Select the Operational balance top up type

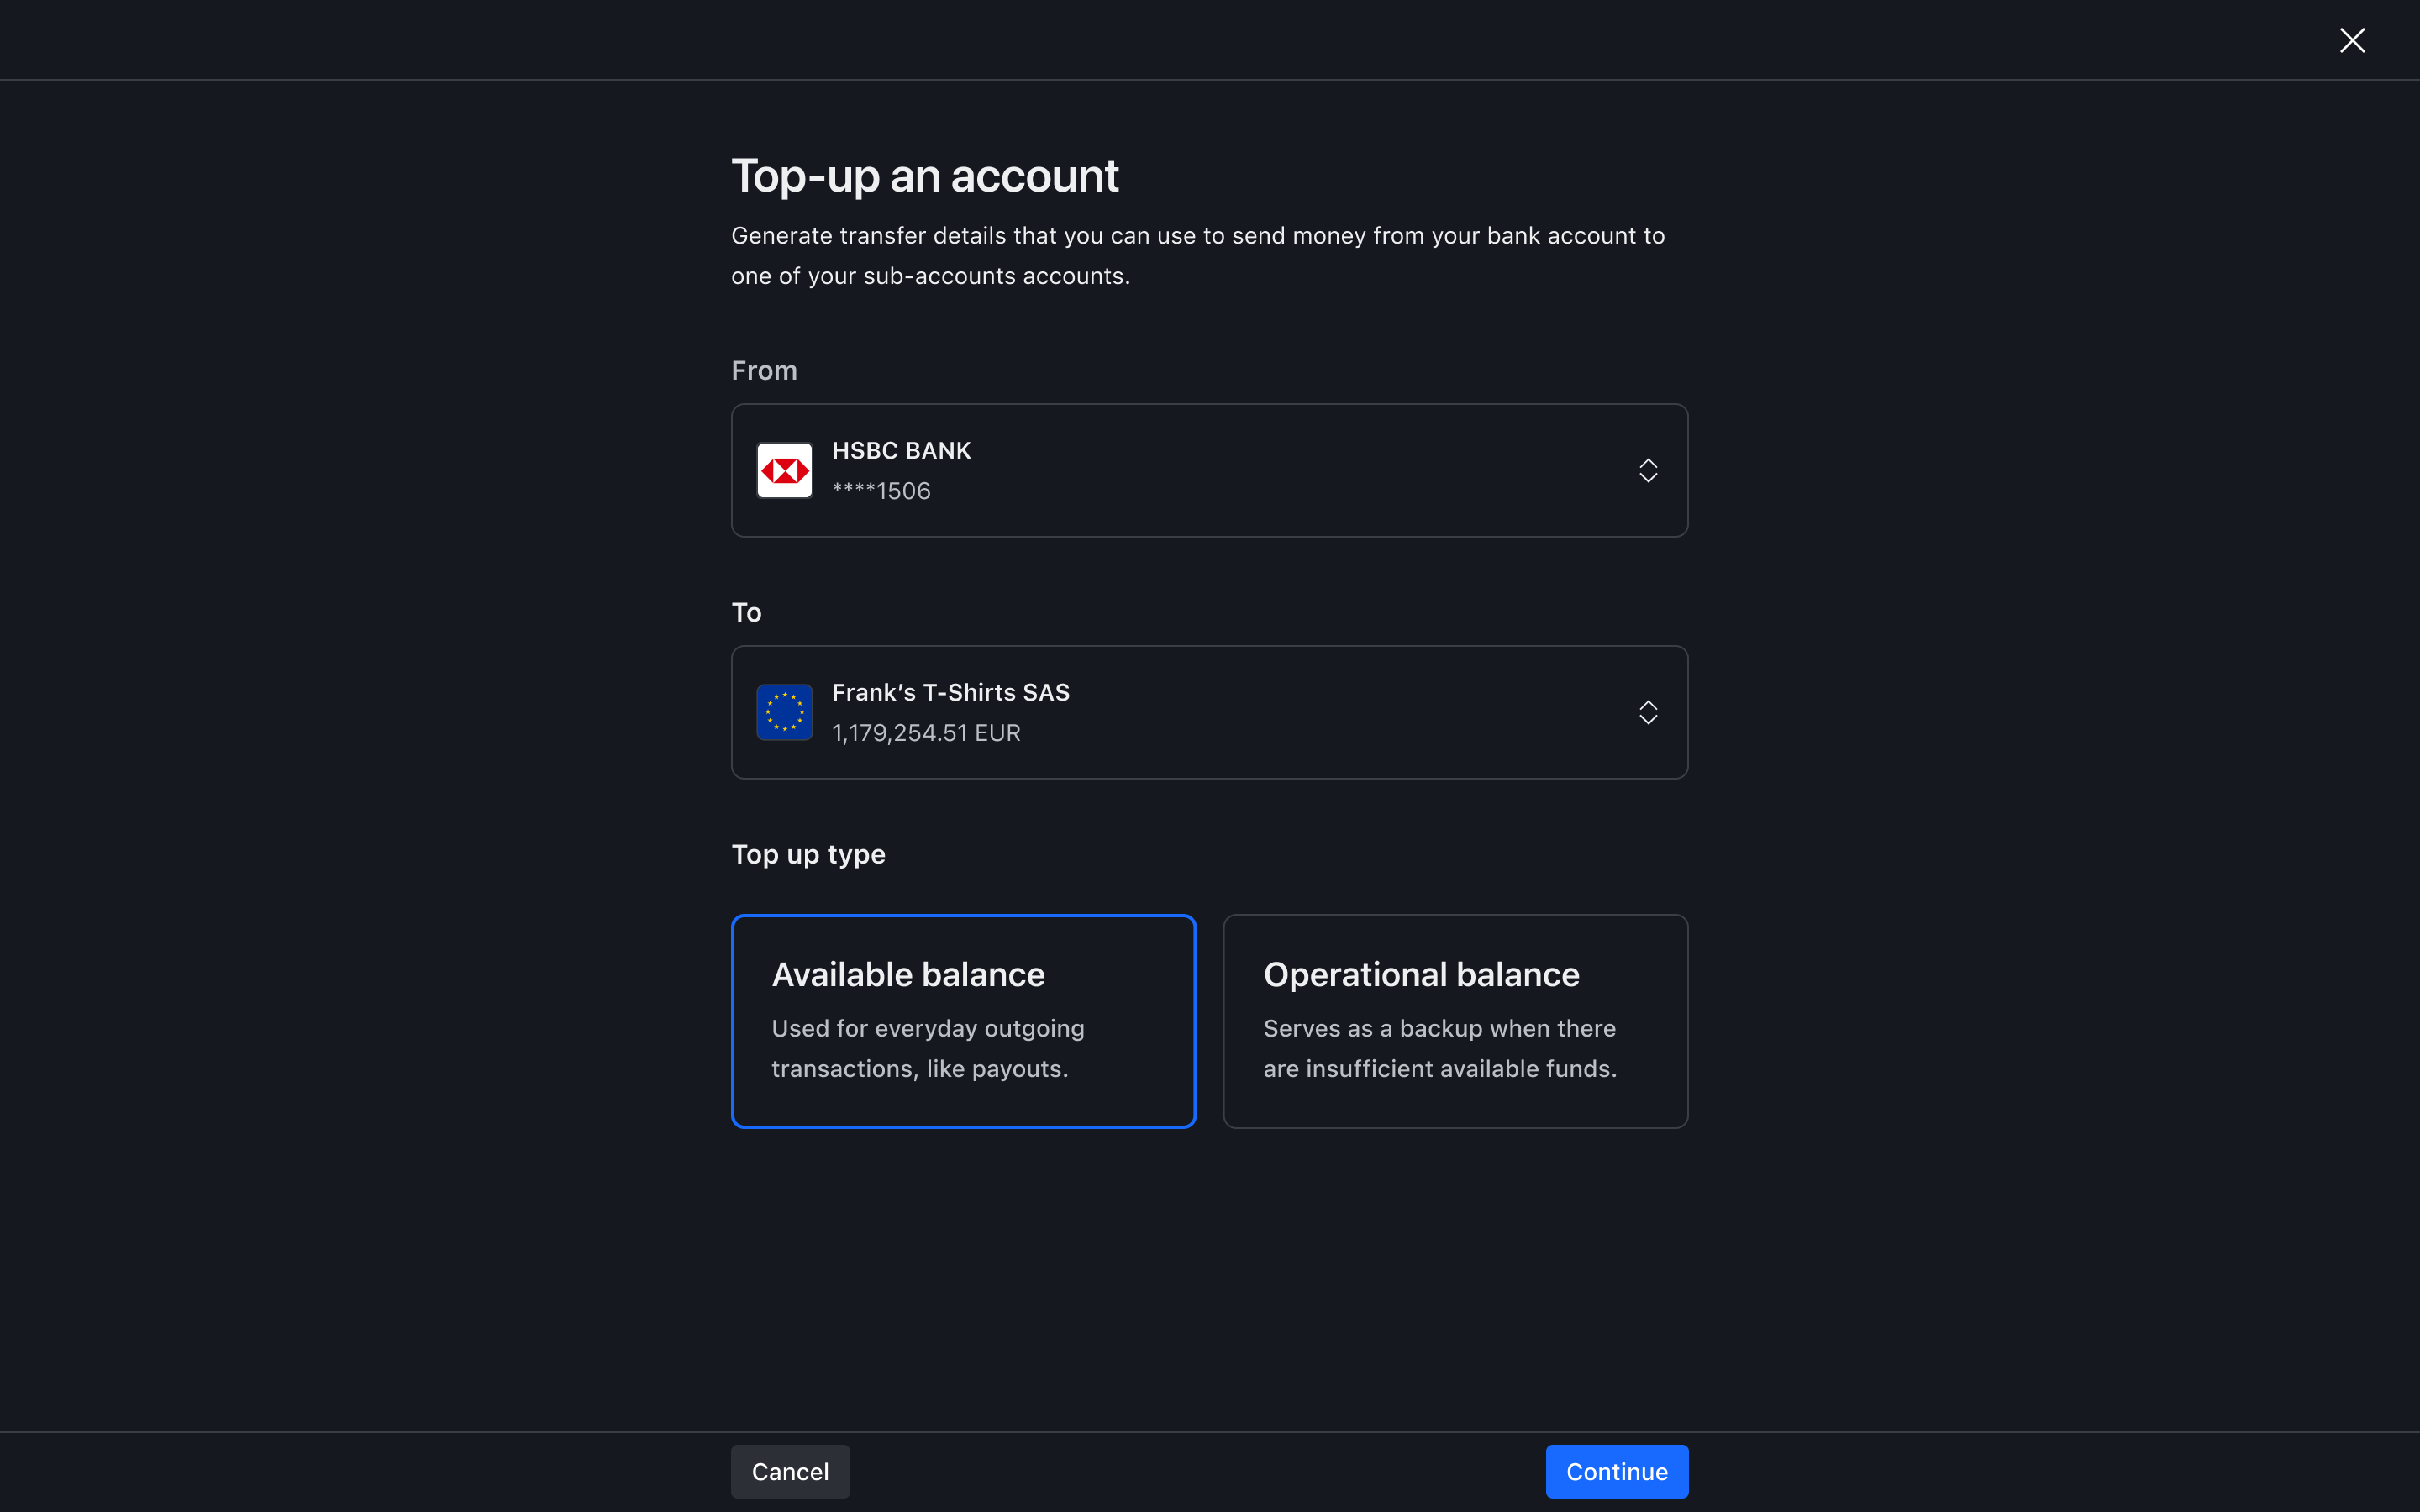pyautogui.click(x=1455, y=1021)
